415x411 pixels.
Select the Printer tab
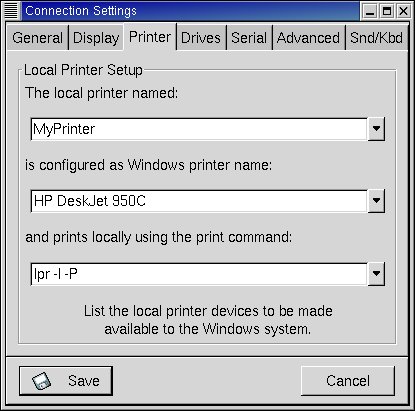(150, 37)
